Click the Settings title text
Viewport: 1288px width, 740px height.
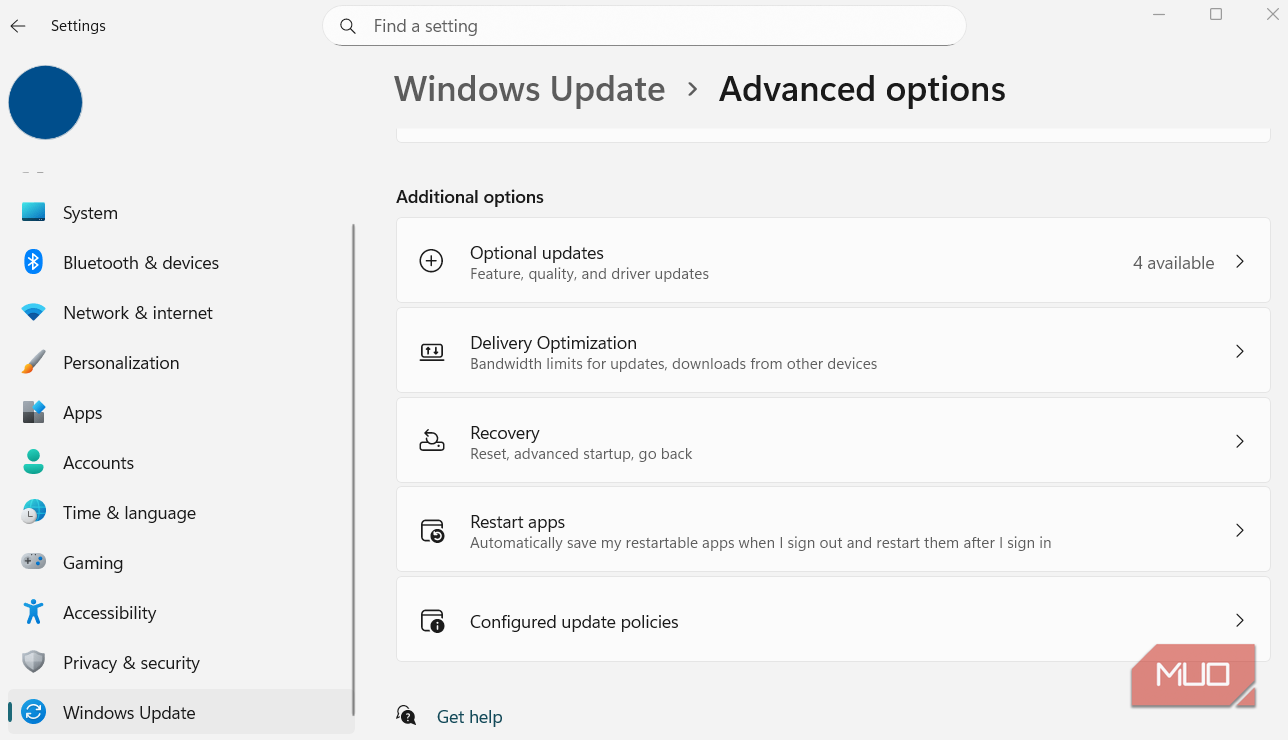coord(78,26)
